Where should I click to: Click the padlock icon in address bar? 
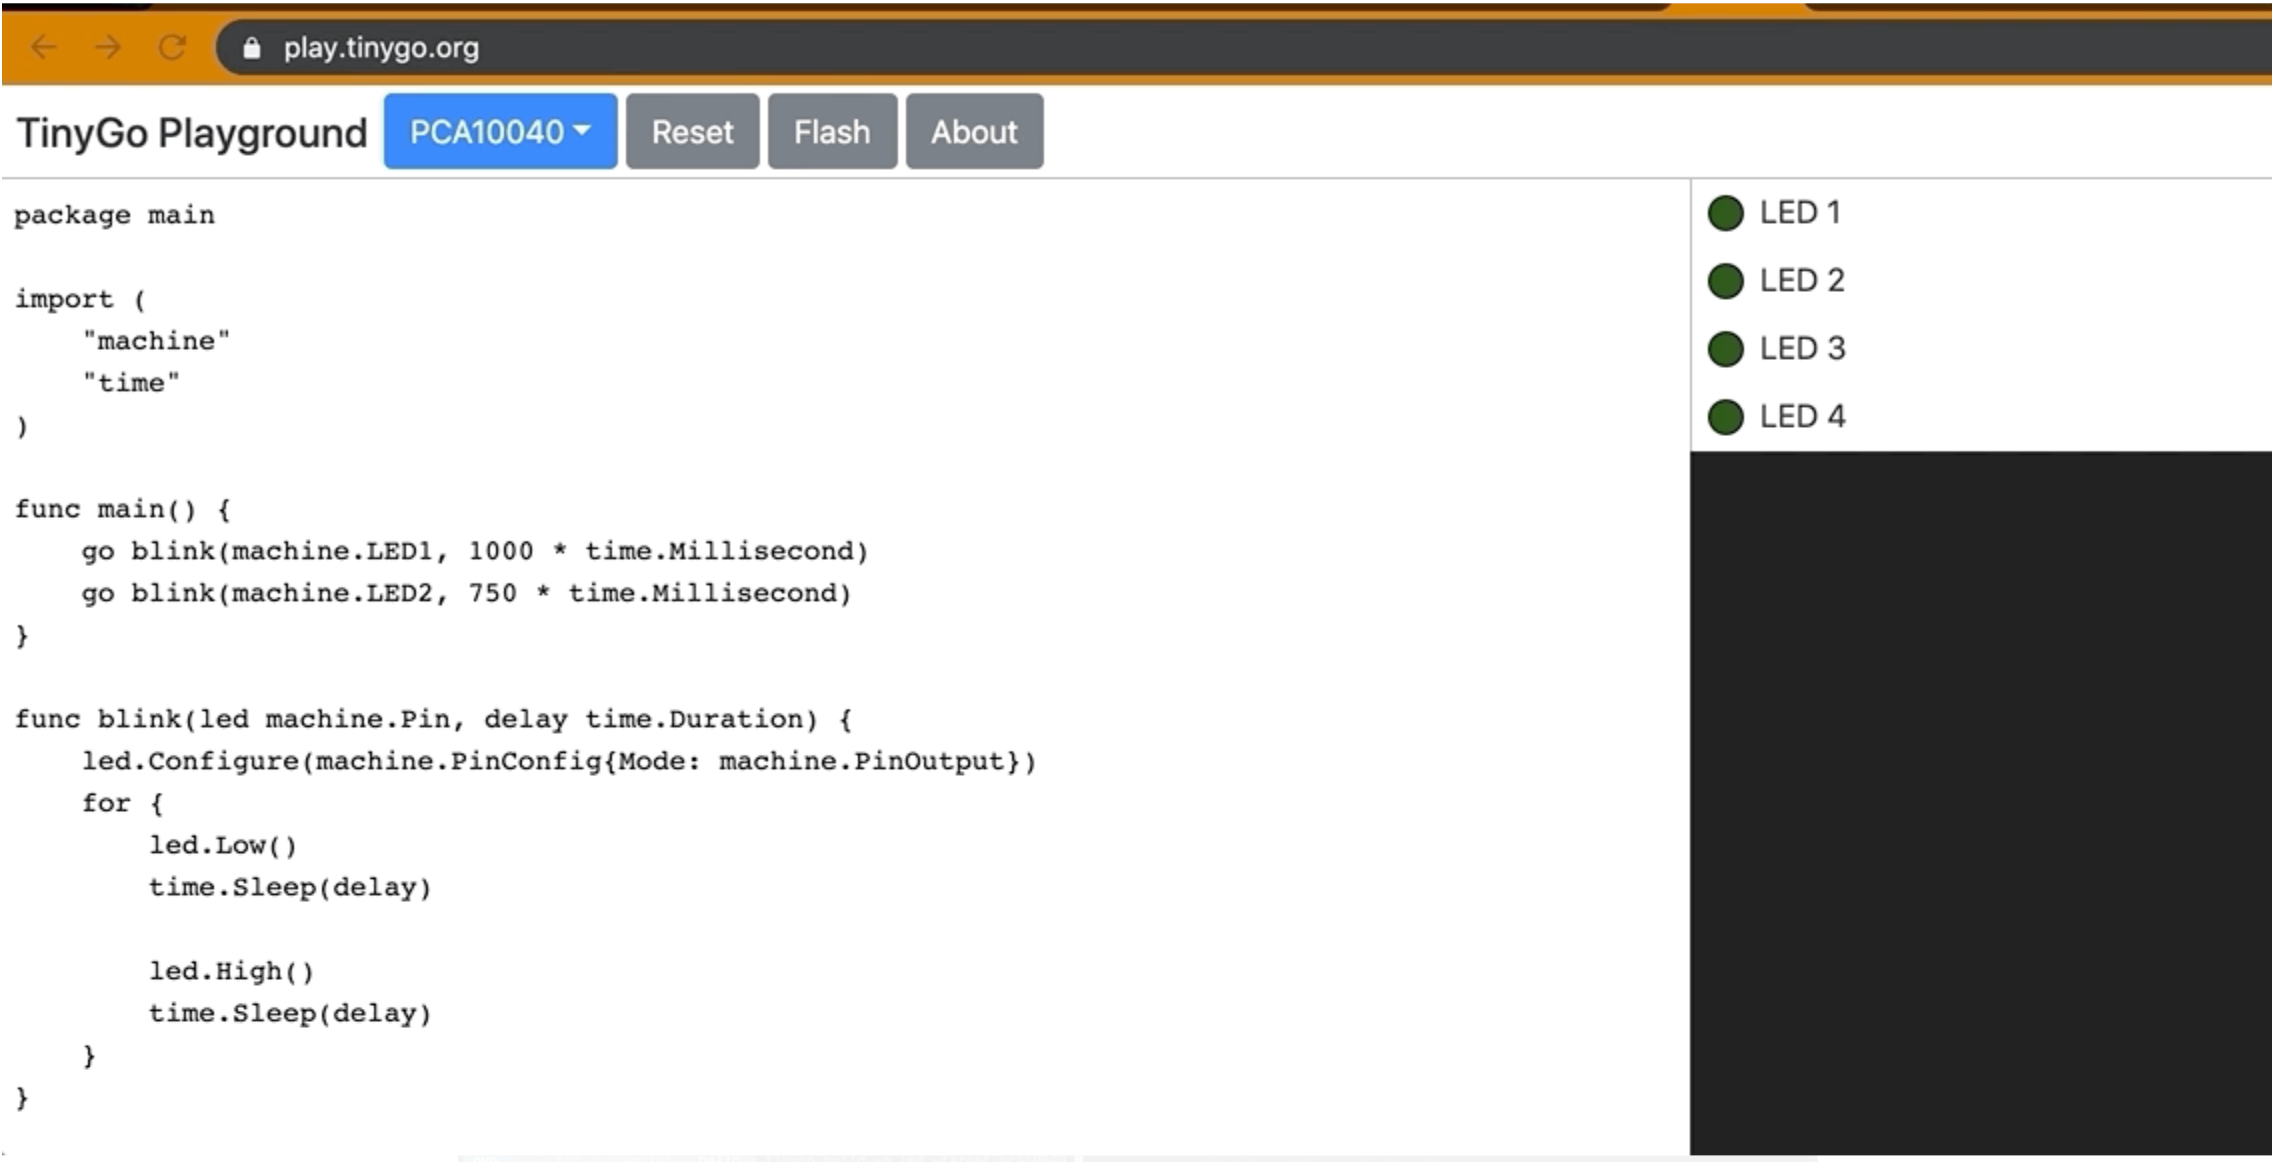pyautogui.click(x=252, y=48)
